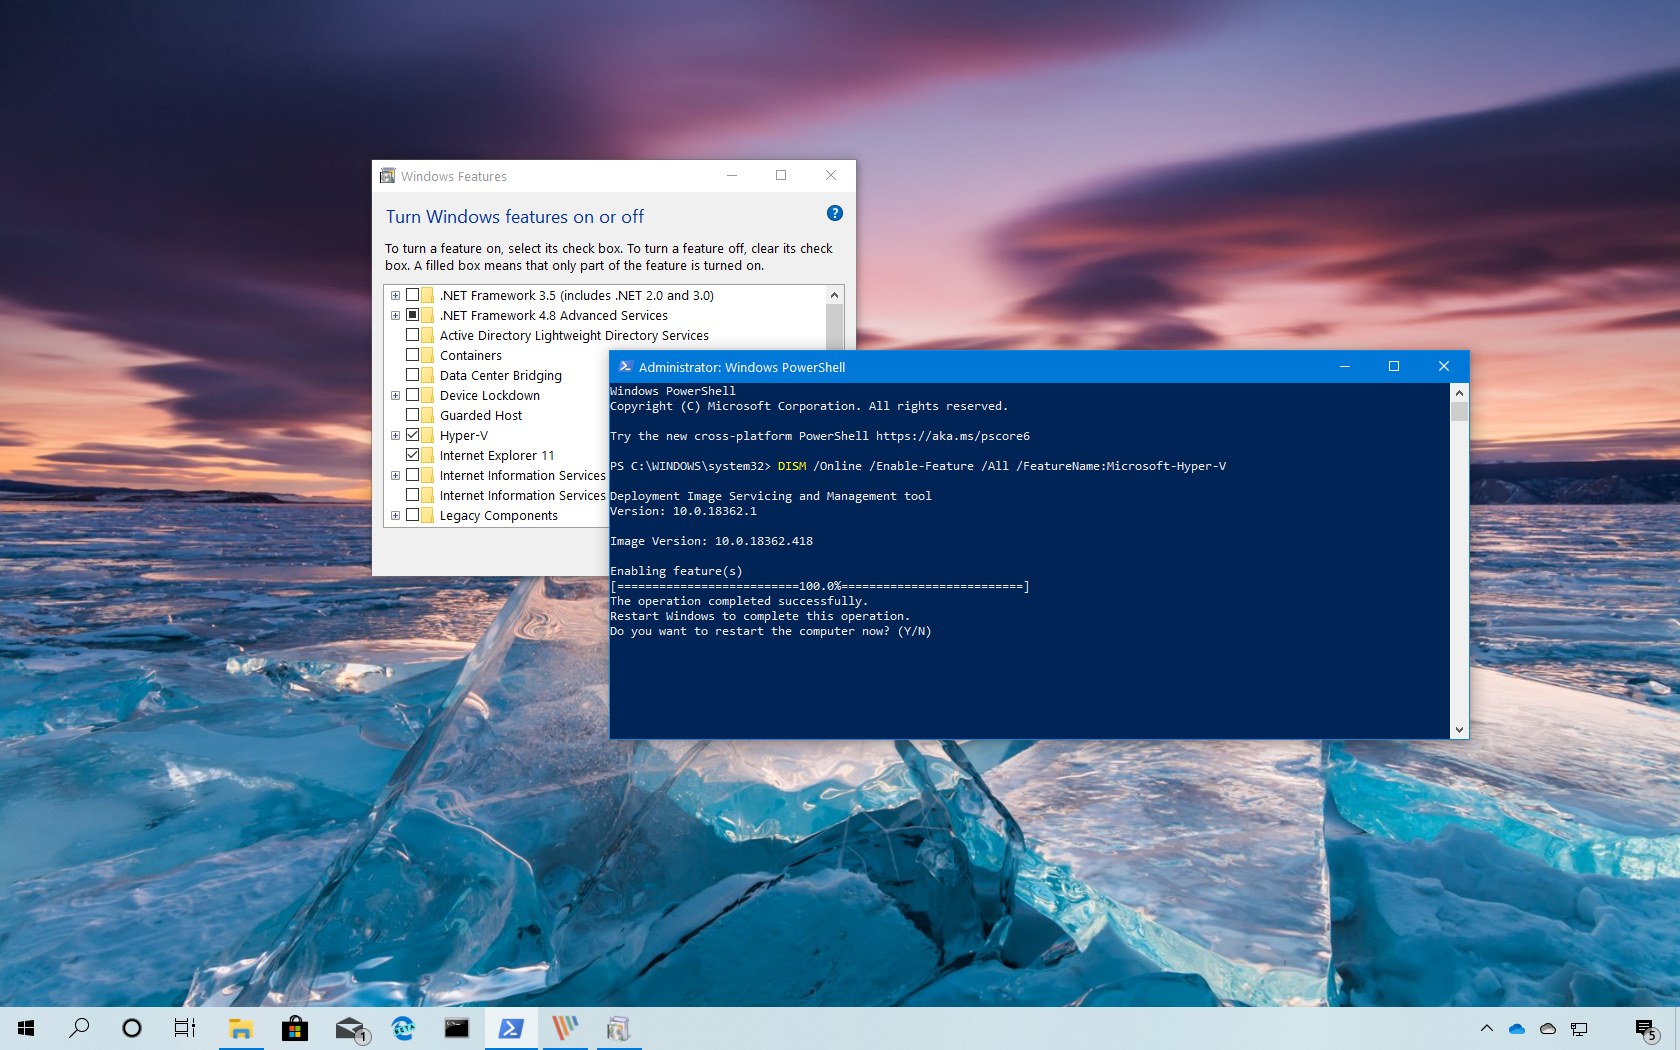Uncheck the Hyper-V feature
Viewport: 1680px width, 1050px height.
pyautogui.click(x=415, y=435)
